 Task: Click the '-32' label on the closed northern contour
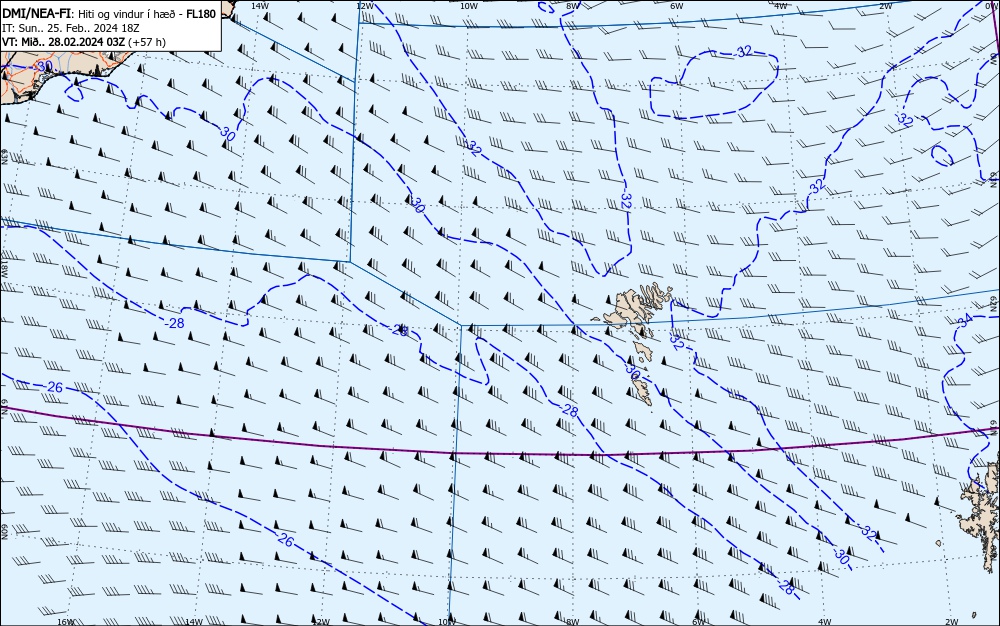tap(744, 52)
